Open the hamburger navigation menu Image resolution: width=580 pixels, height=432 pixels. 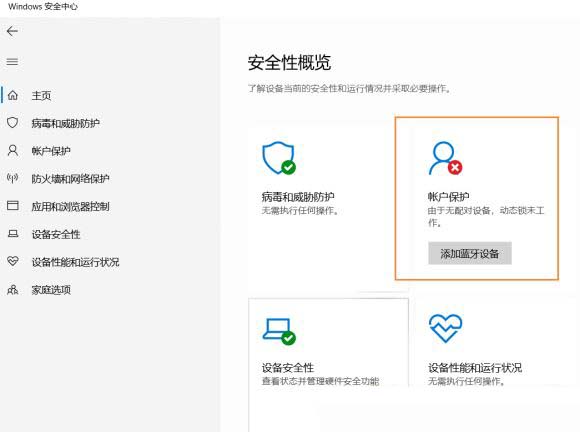[x=12, y=61]
